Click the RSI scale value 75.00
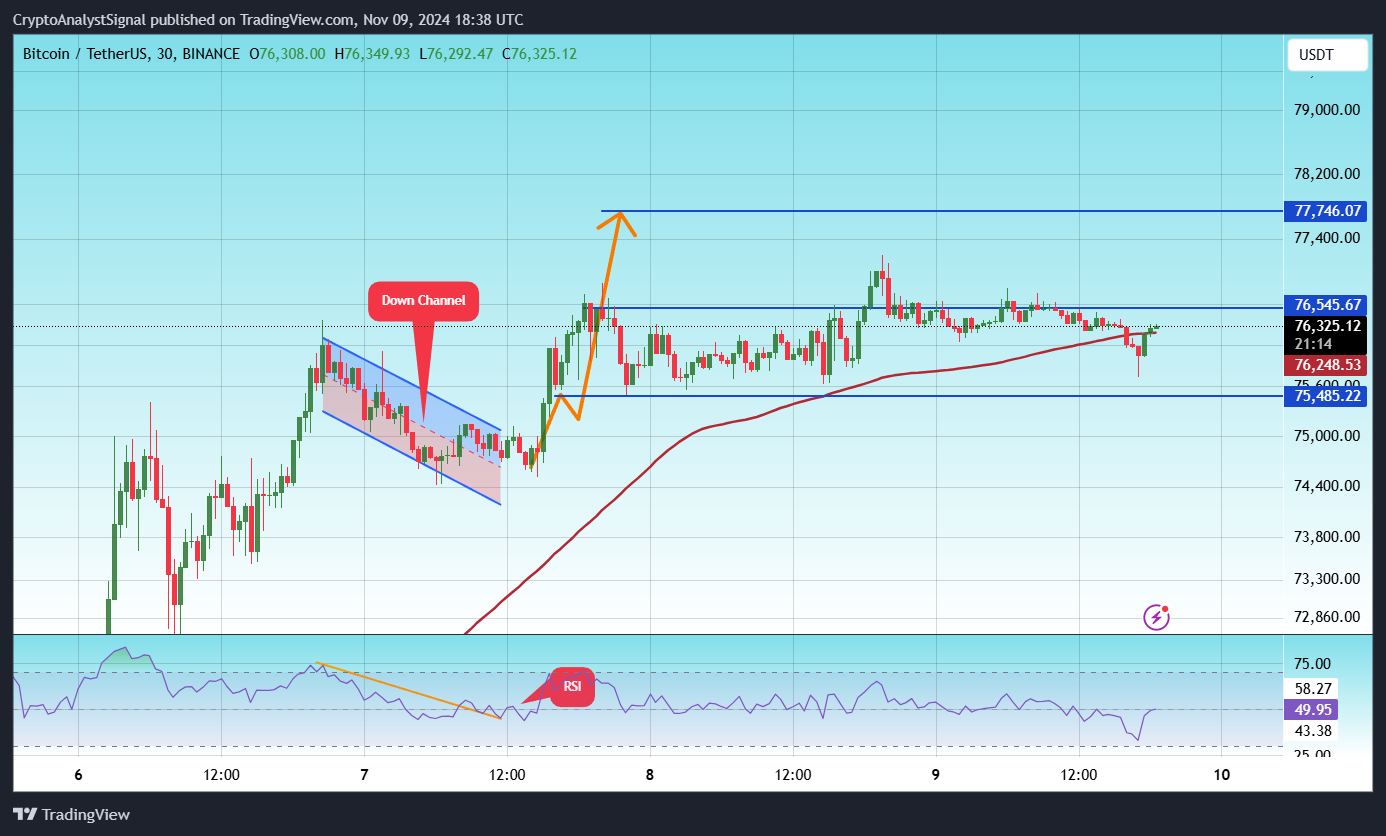1386x836 pixels. point(1313,664)
